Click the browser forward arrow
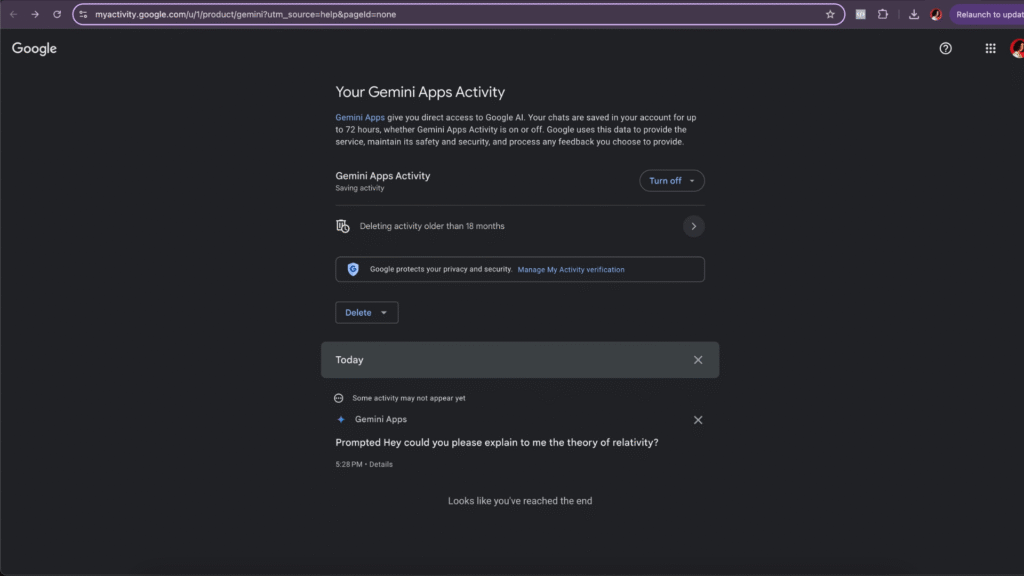This screenshot has height=576, width=1024. click(x=35, y=14)
